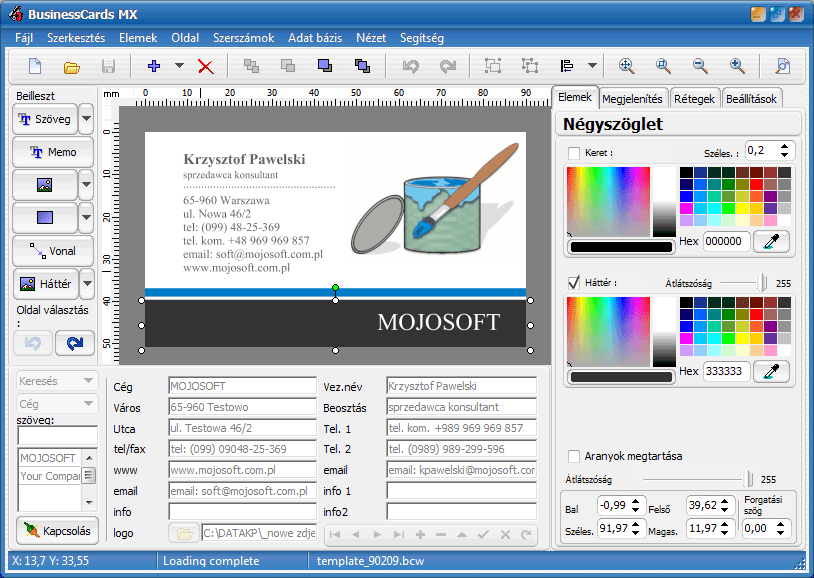
Task: Open the Keresés combo box
Action: pos(57,381)
